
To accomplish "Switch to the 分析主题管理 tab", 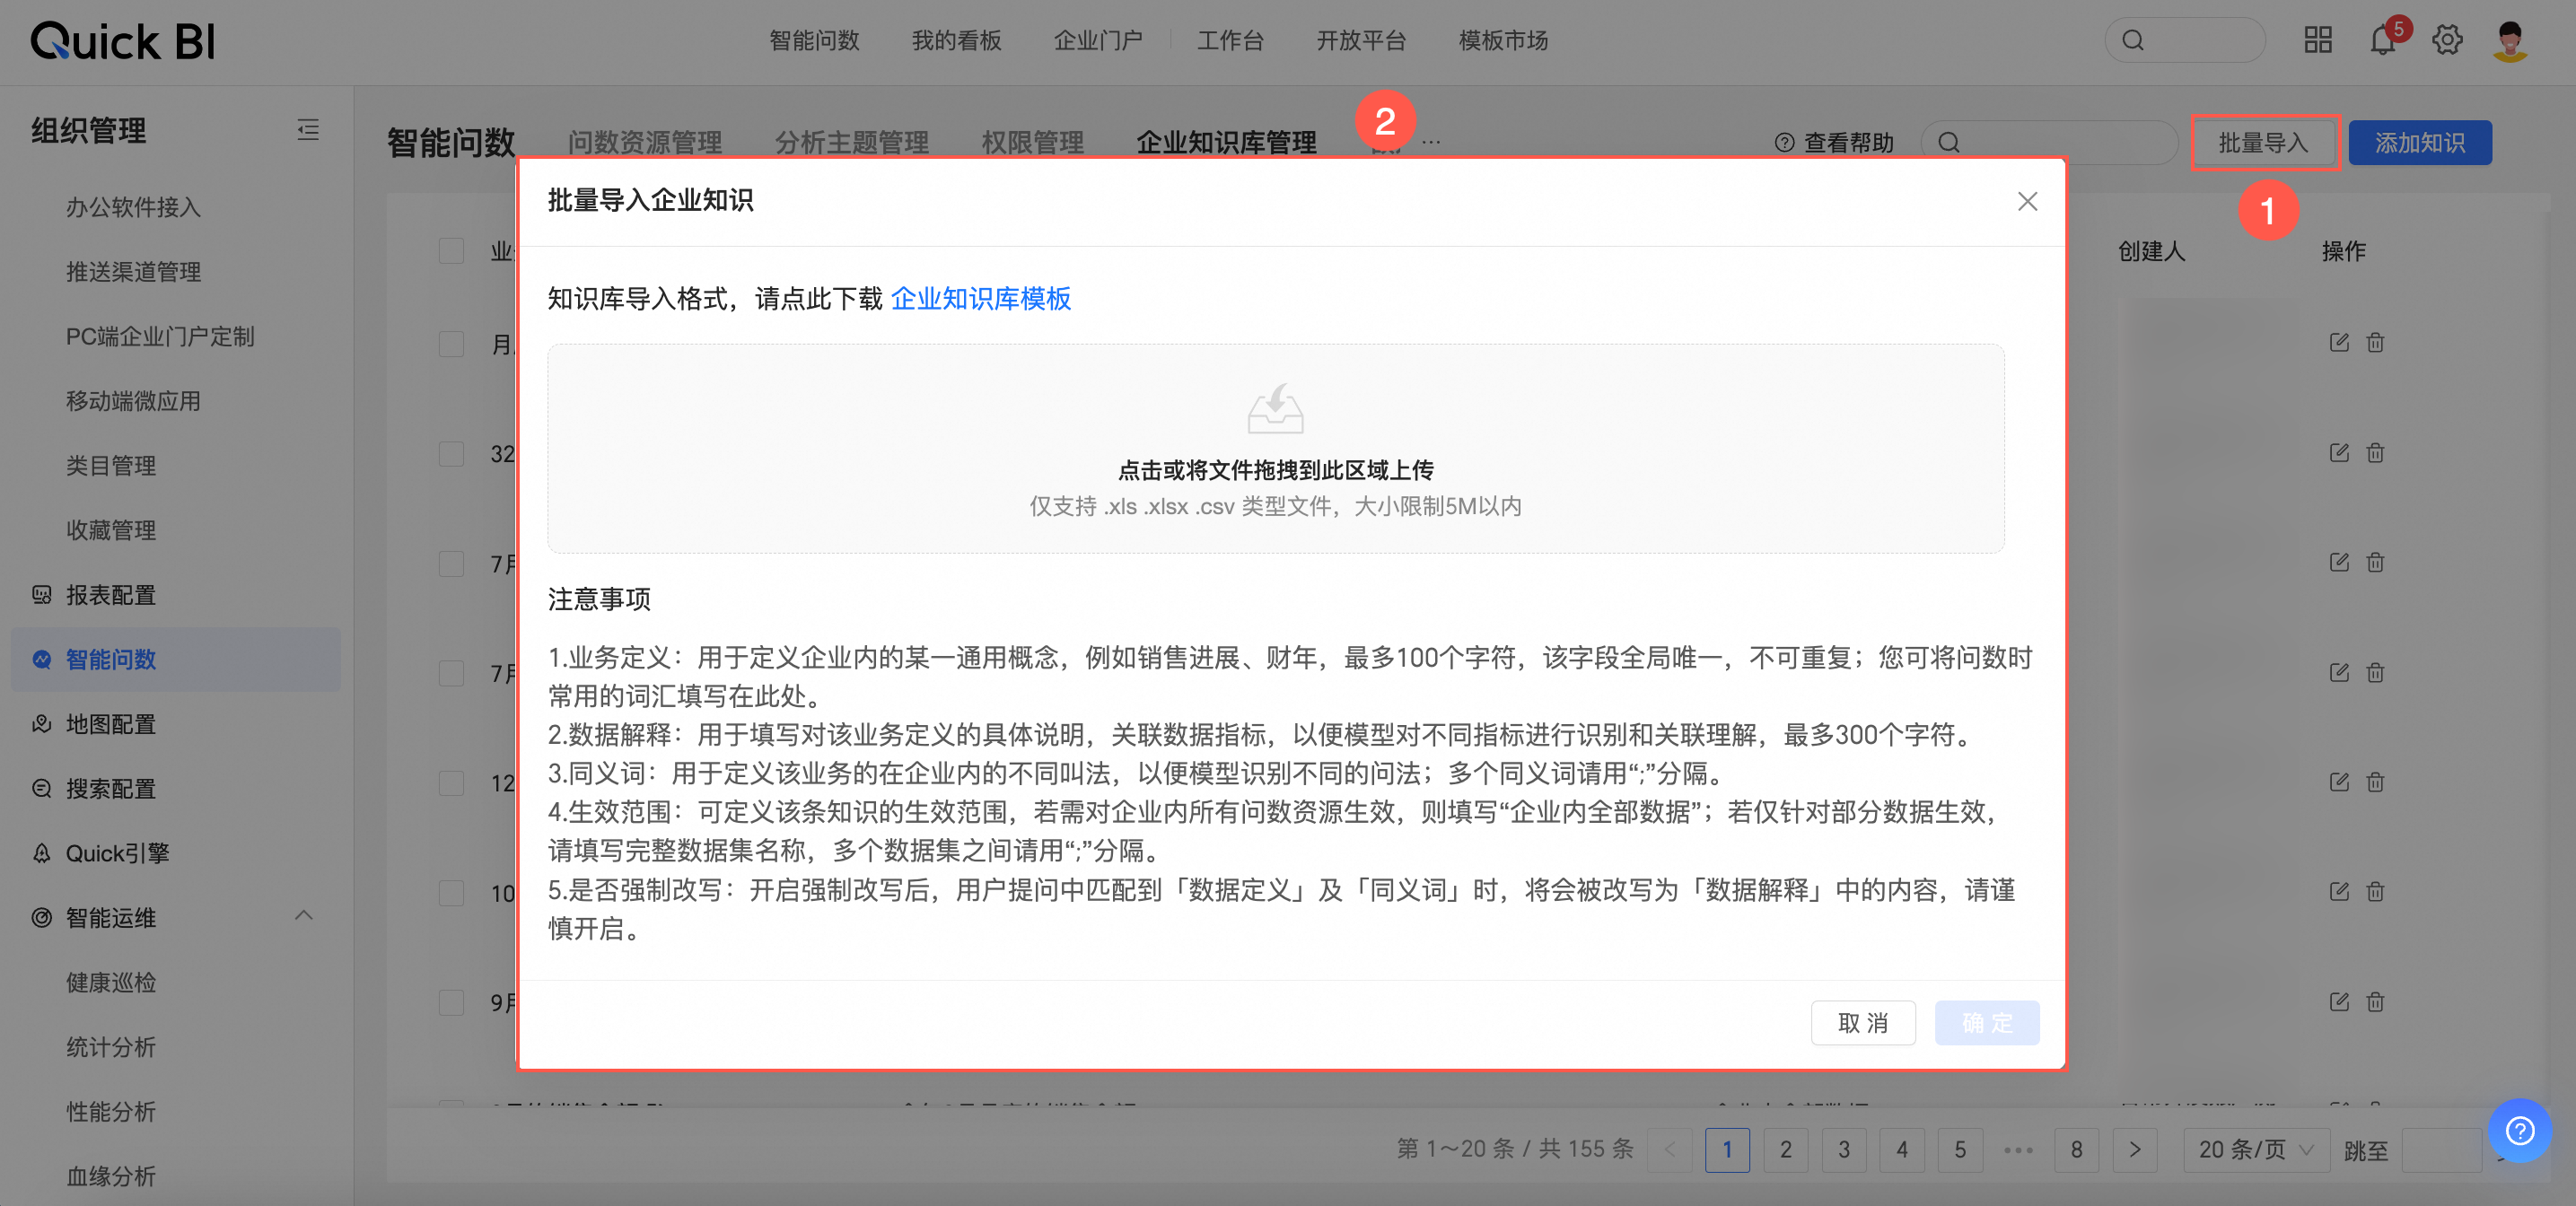I will [x=852, y=142].
